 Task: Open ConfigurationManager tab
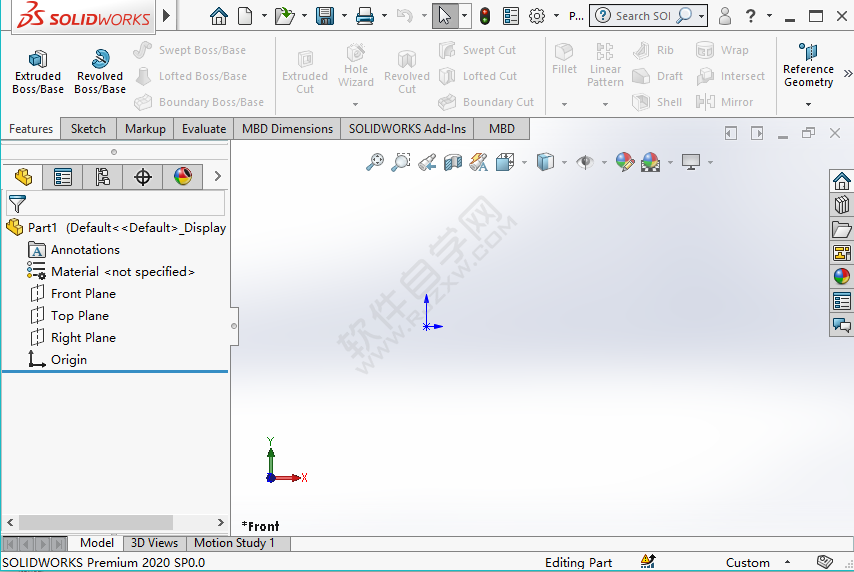point(102,177)
